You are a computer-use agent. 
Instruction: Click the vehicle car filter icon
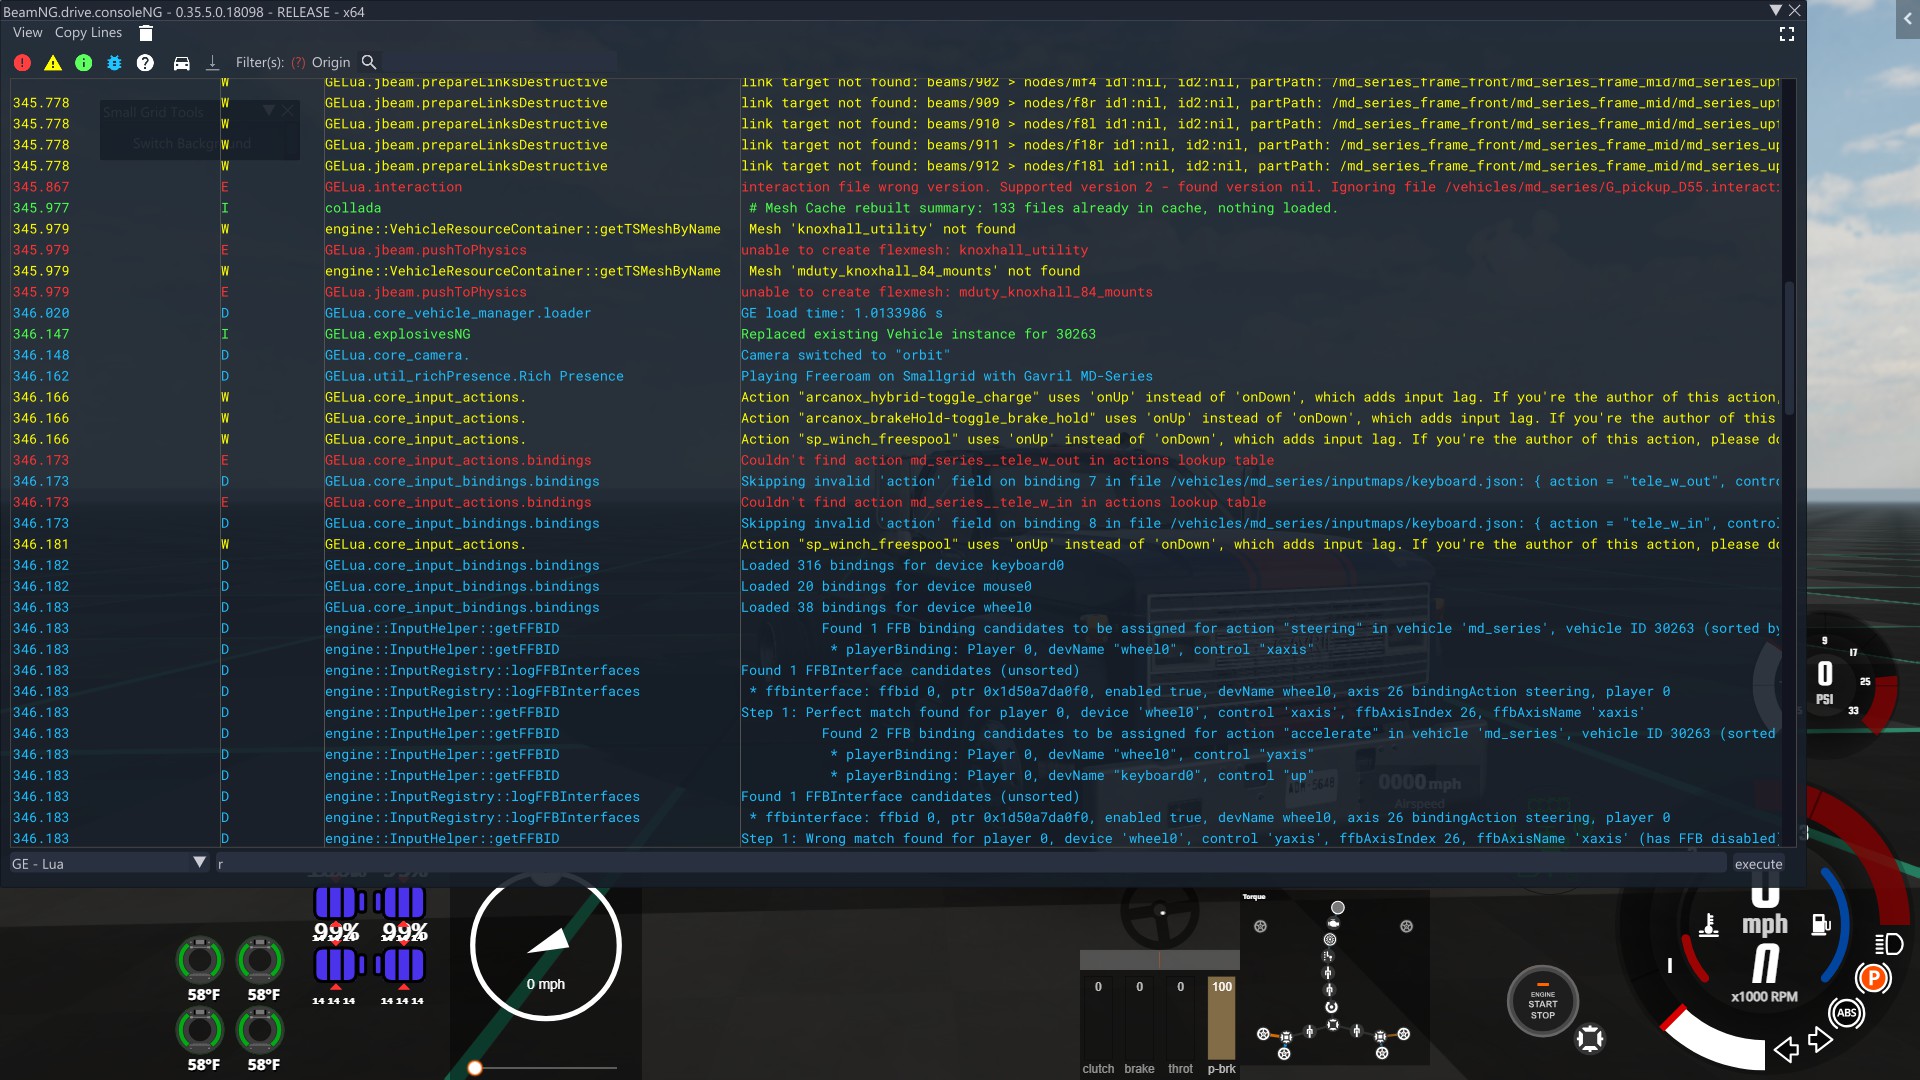(x=181, y=63)
